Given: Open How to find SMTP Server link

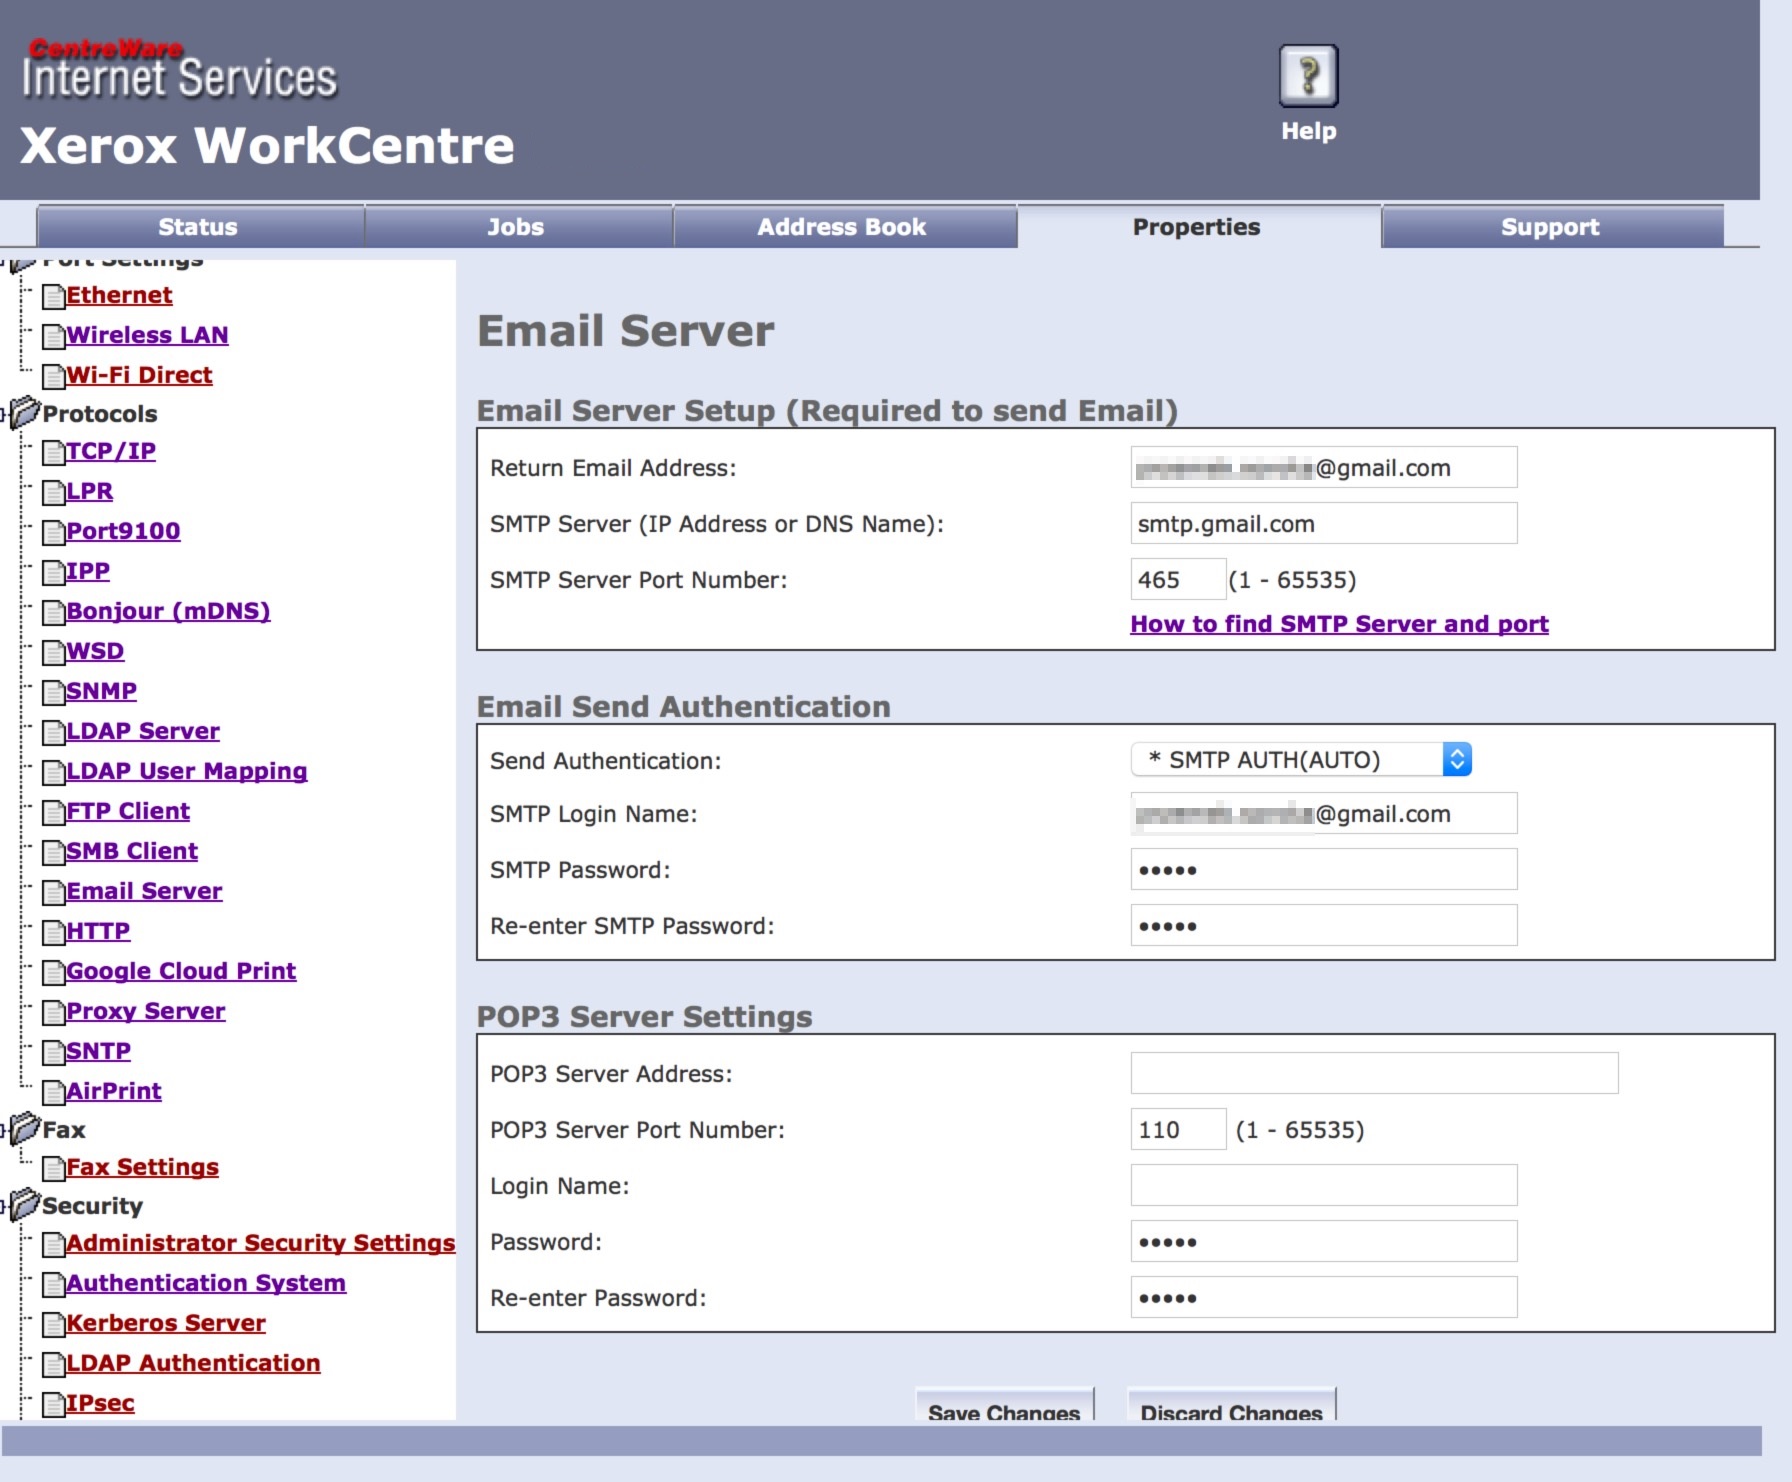Looking at the screenshot, I should pyautogui.click(x=1339, y=624).
